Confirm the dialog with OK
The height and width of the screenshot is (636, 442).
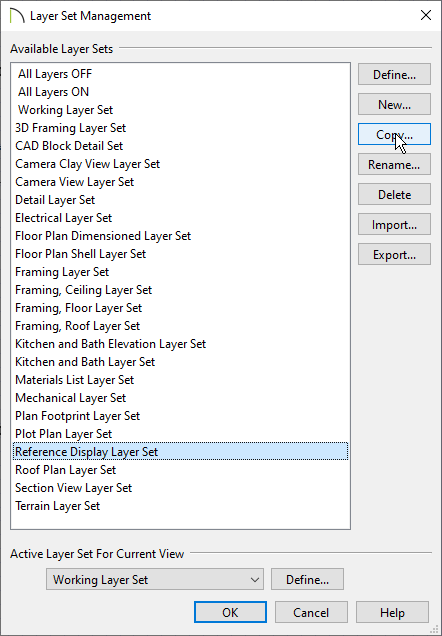pos(230,612)
